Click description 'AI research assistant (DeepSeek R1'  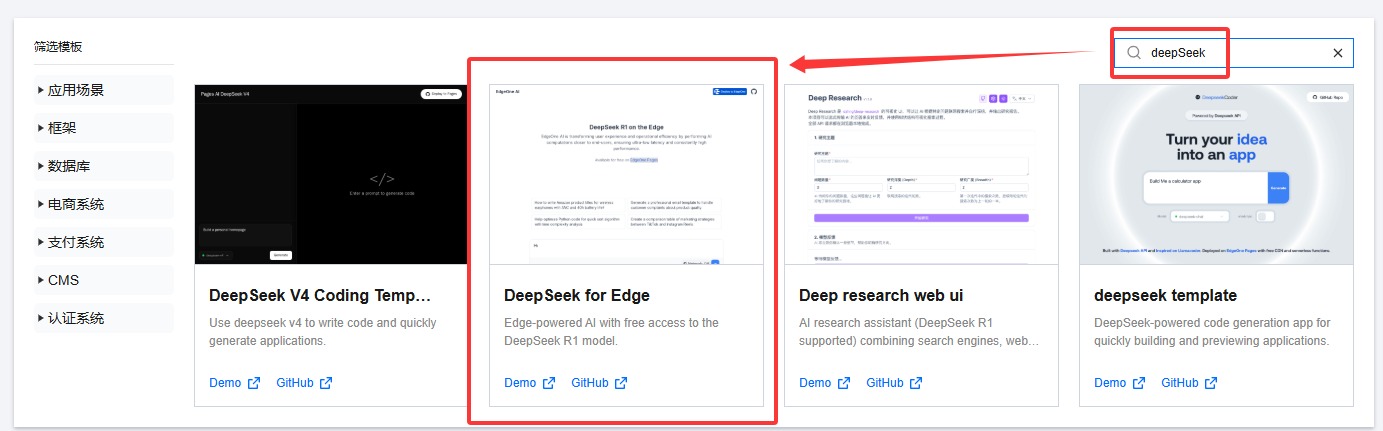click(919, 332)
